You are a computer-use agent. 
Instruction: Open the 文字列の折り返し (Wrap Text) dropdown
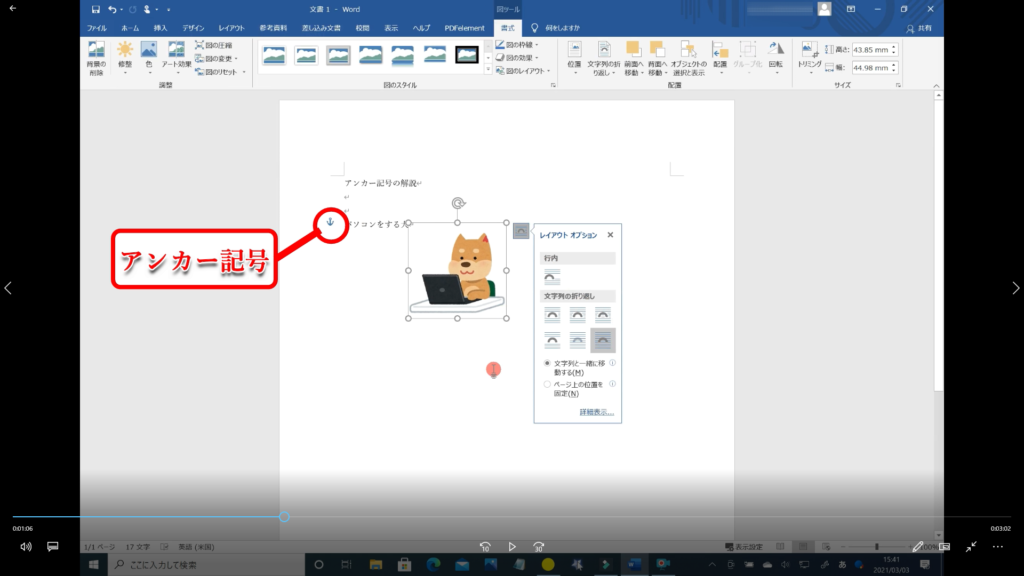[604, 58]
